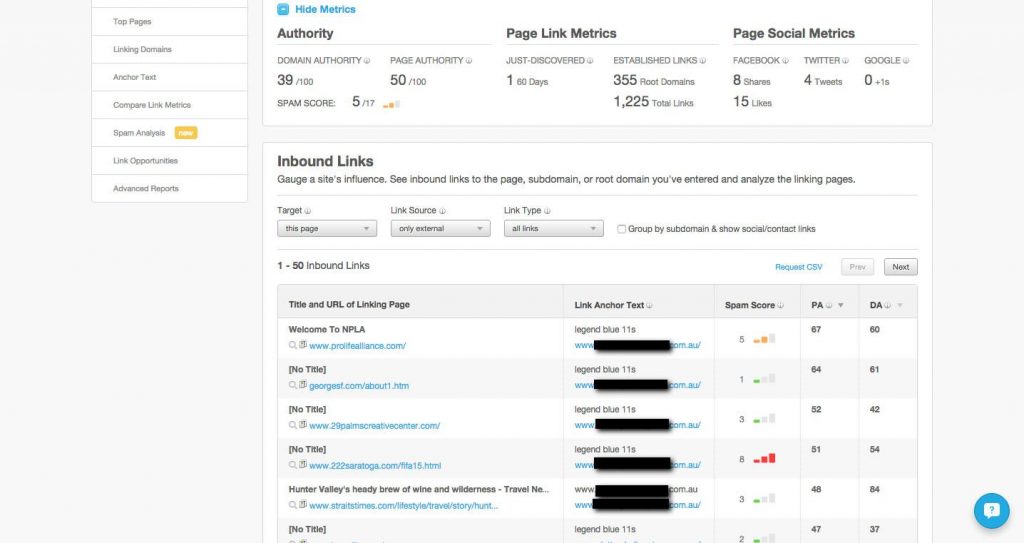Viewport: 1024px width, 543px height.
Task: Open Link Source 'only external' dropdown
Action: 440,229
